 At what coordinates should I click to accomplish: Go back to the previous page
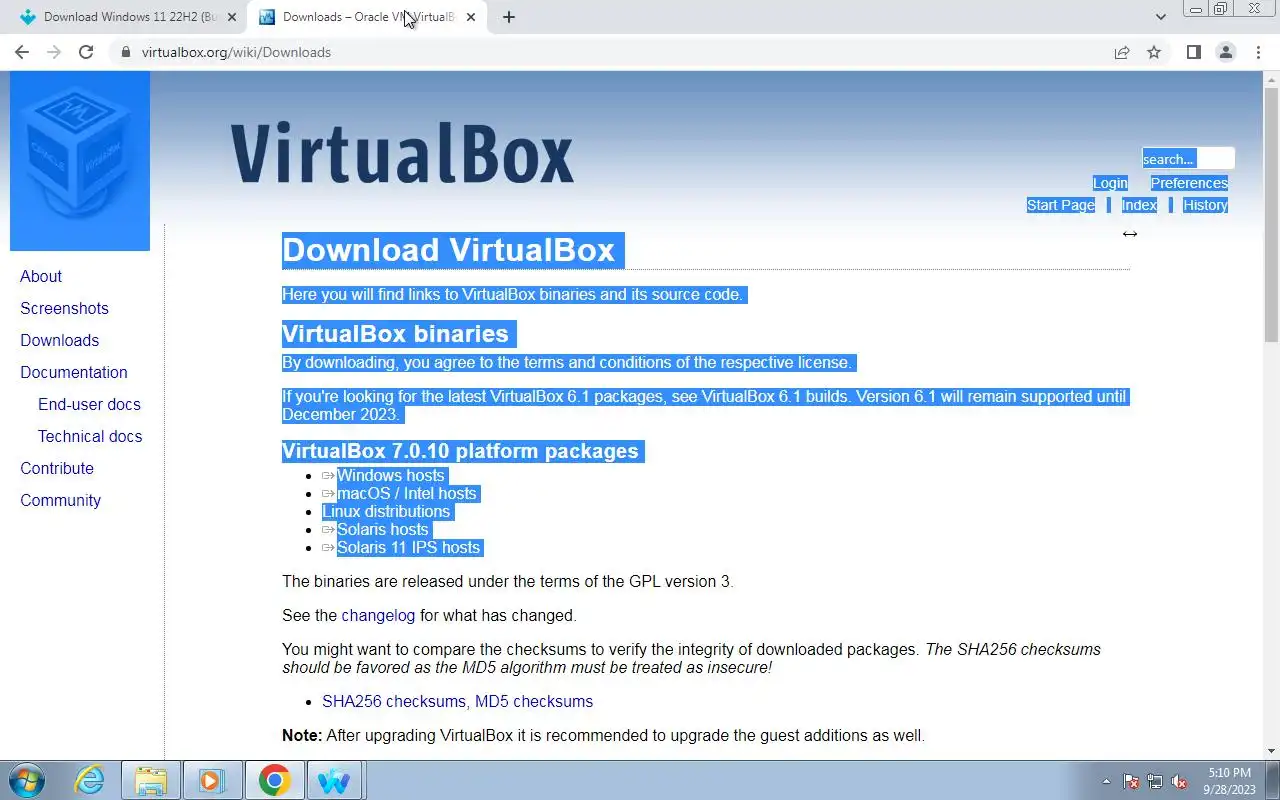pos(22,52)
